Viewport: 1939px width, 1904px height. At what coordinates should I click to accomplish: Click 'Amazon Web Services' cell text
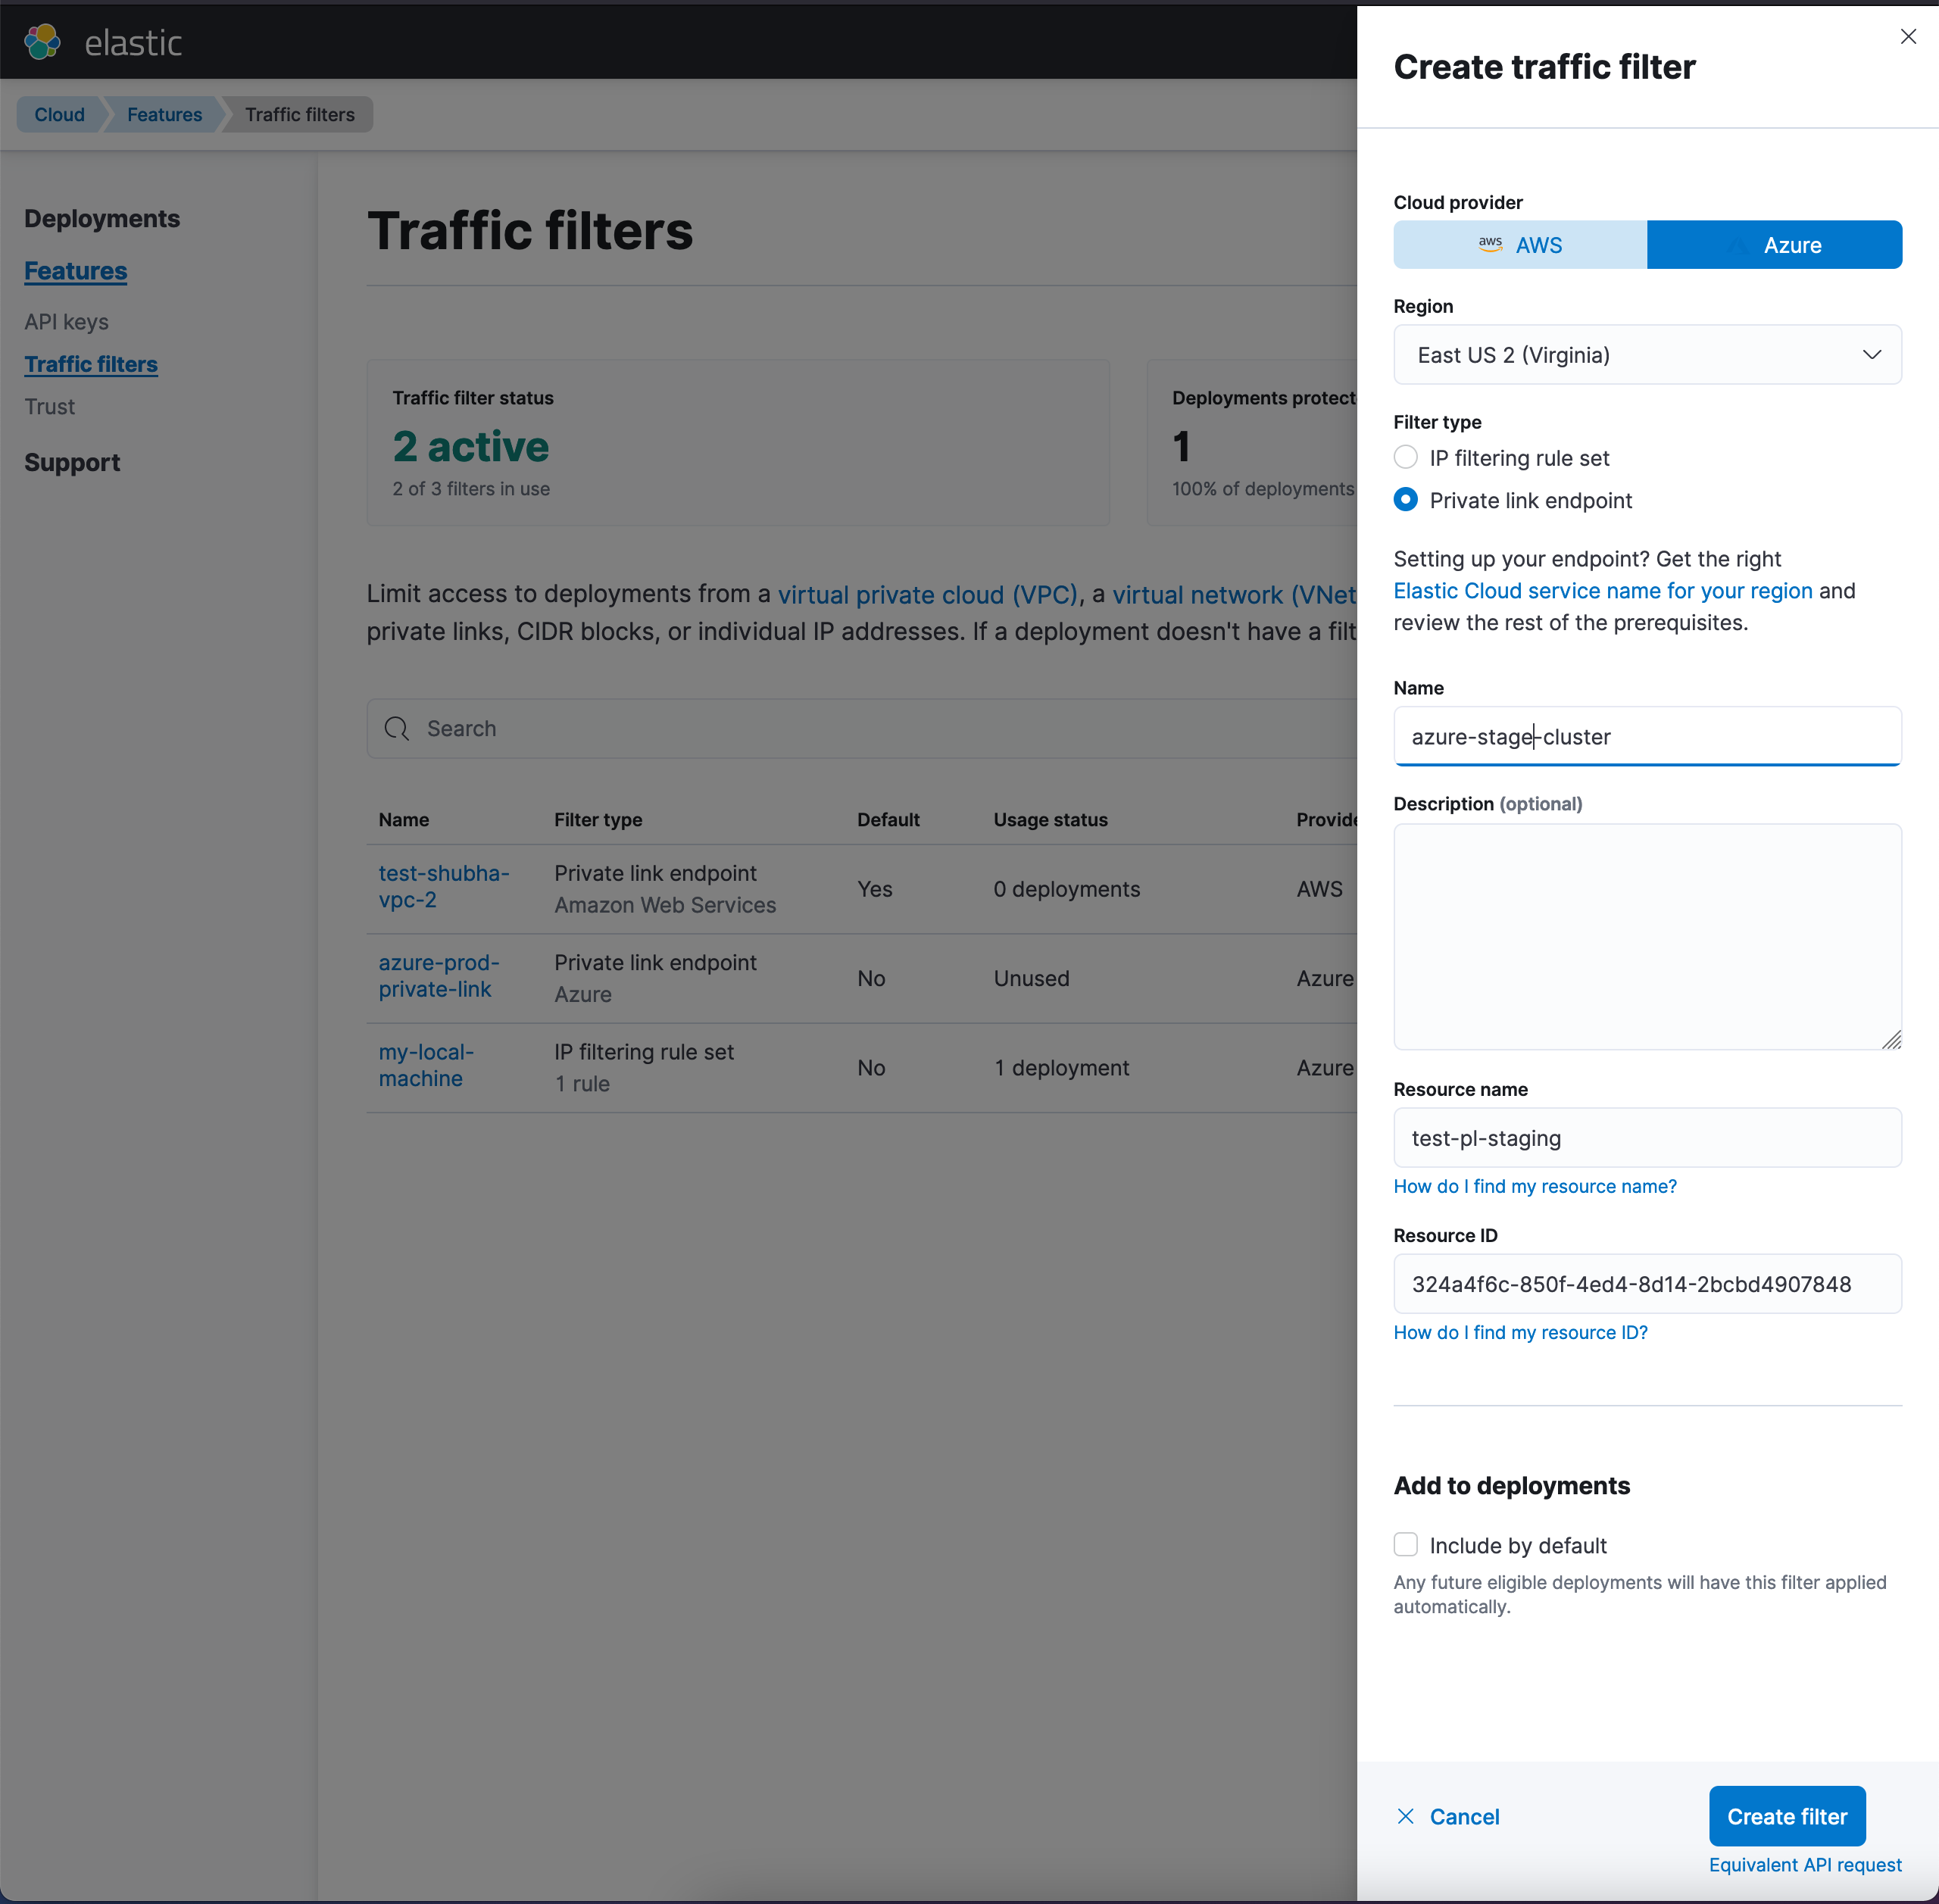pos(665,905)
